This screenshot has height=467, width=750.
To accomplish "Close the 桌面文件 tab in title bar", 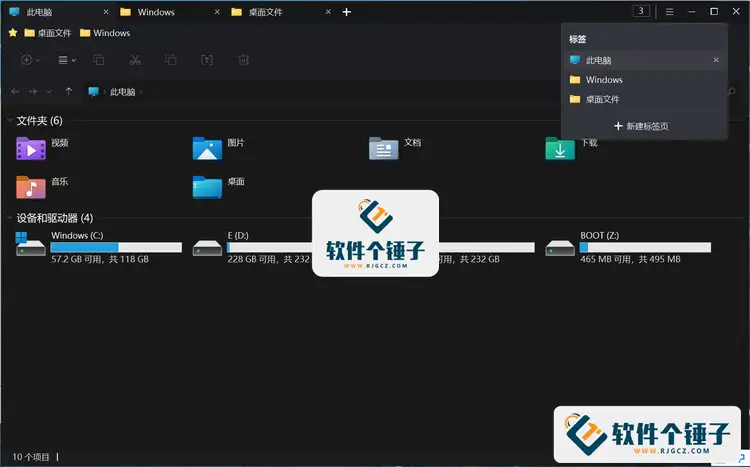I will (328, 12).
